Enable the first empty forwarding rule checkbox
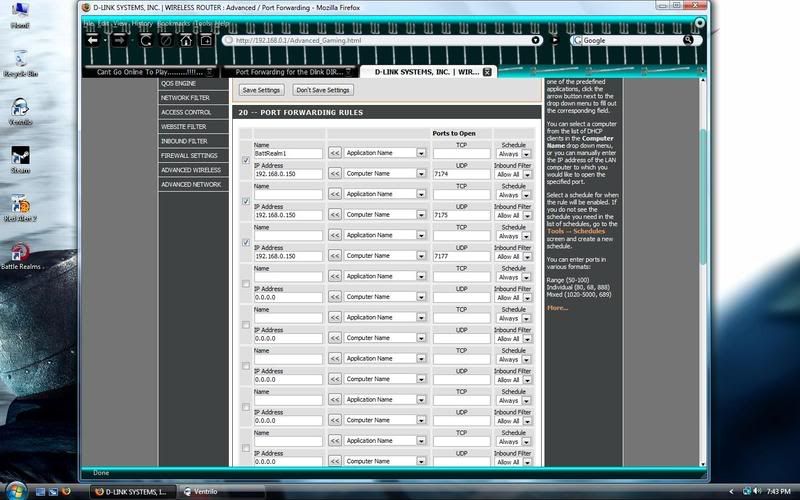800x500 pixels. pyautogui.click(x=246, y=283)
